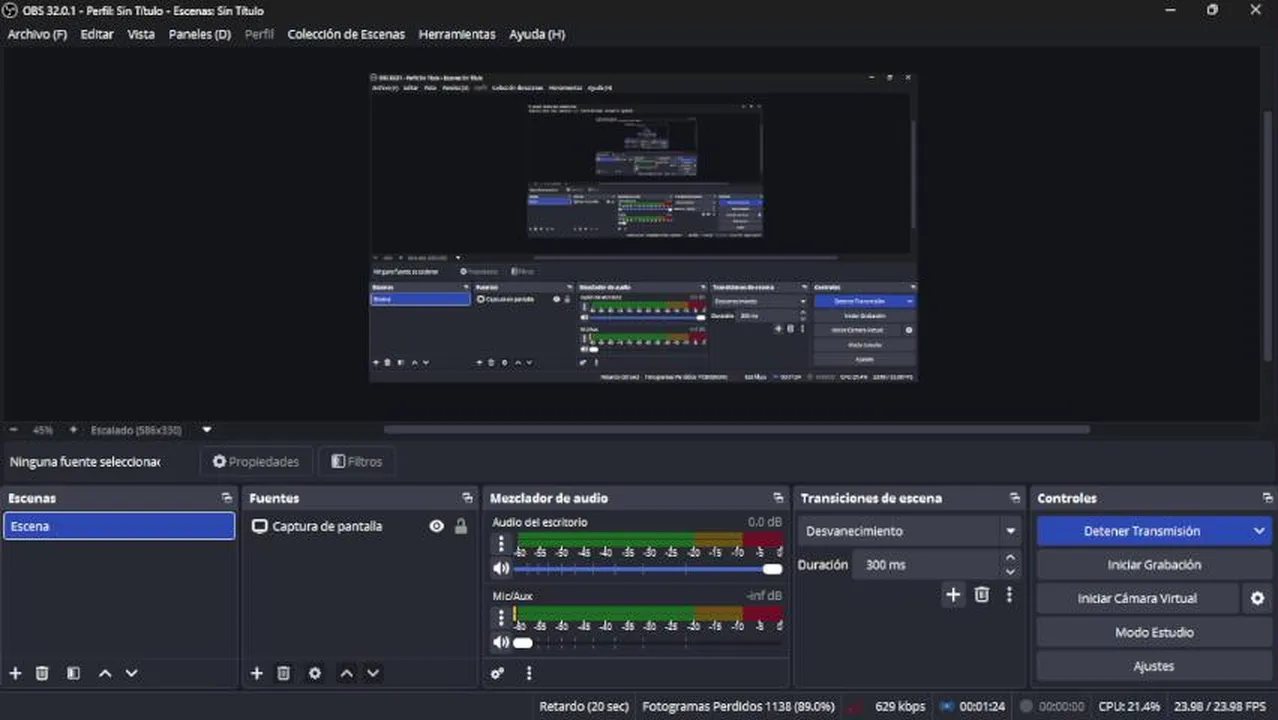Viewport: 1278px width, 720px height.
Task: Pop out Transiciones de escena dock
Action: (x=1014, y=497)
